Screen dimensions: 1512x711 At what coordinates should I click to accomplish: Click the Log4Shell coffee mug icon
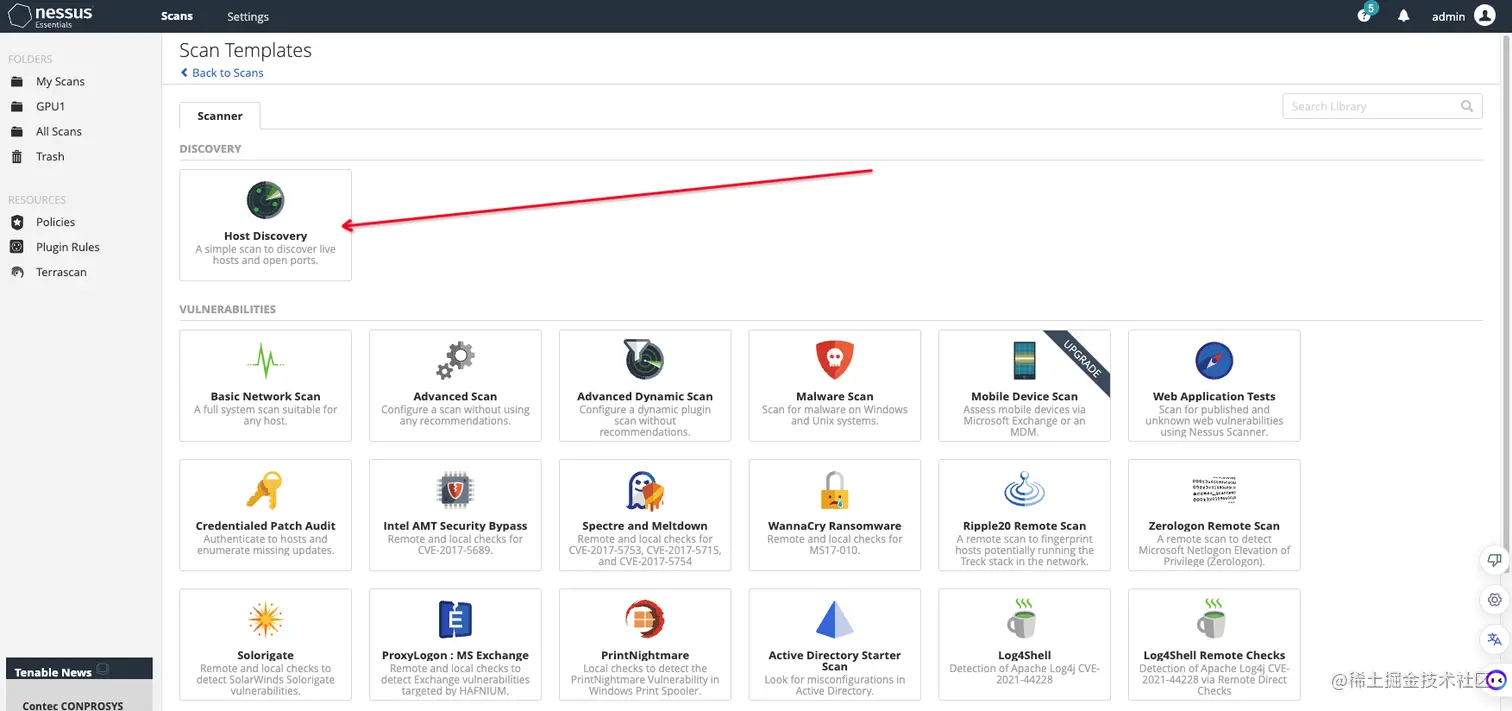(1022, 619)
